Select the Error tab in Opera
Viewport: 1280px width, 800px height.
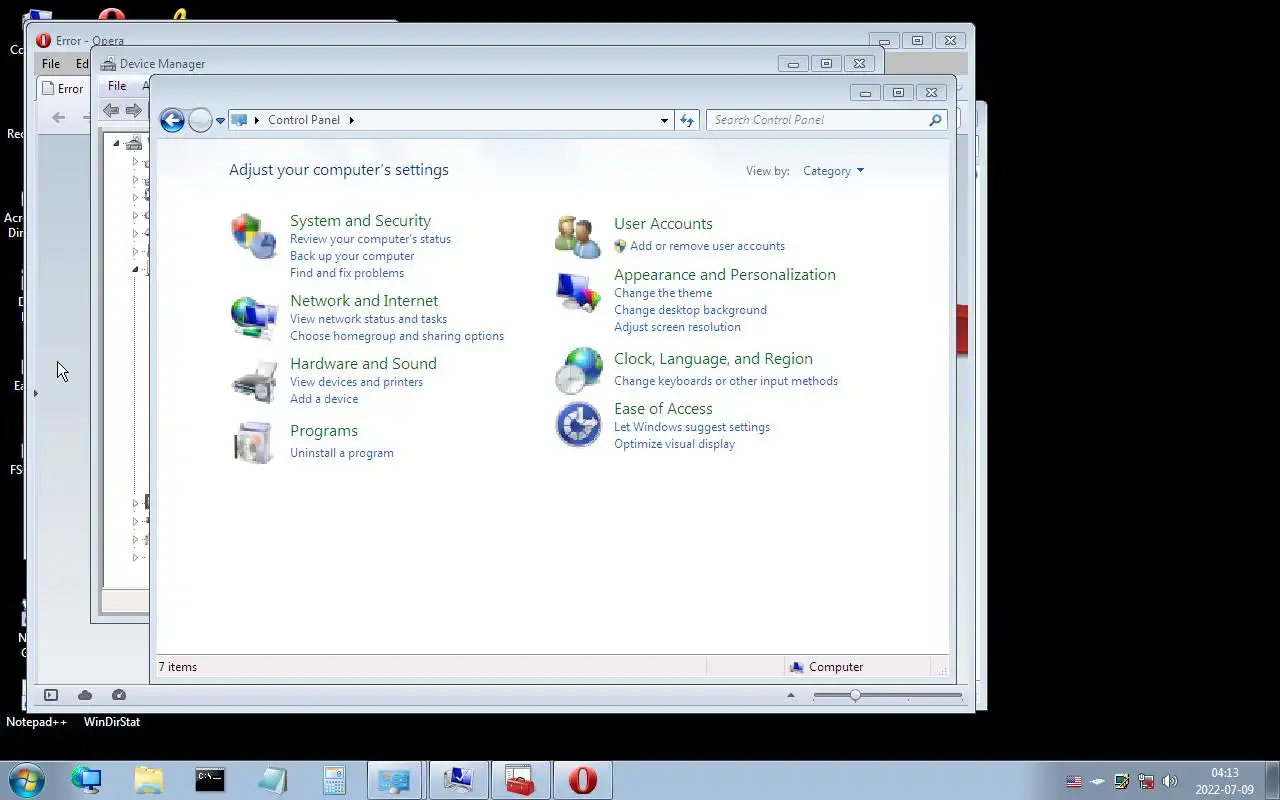(x=62, y=88)
